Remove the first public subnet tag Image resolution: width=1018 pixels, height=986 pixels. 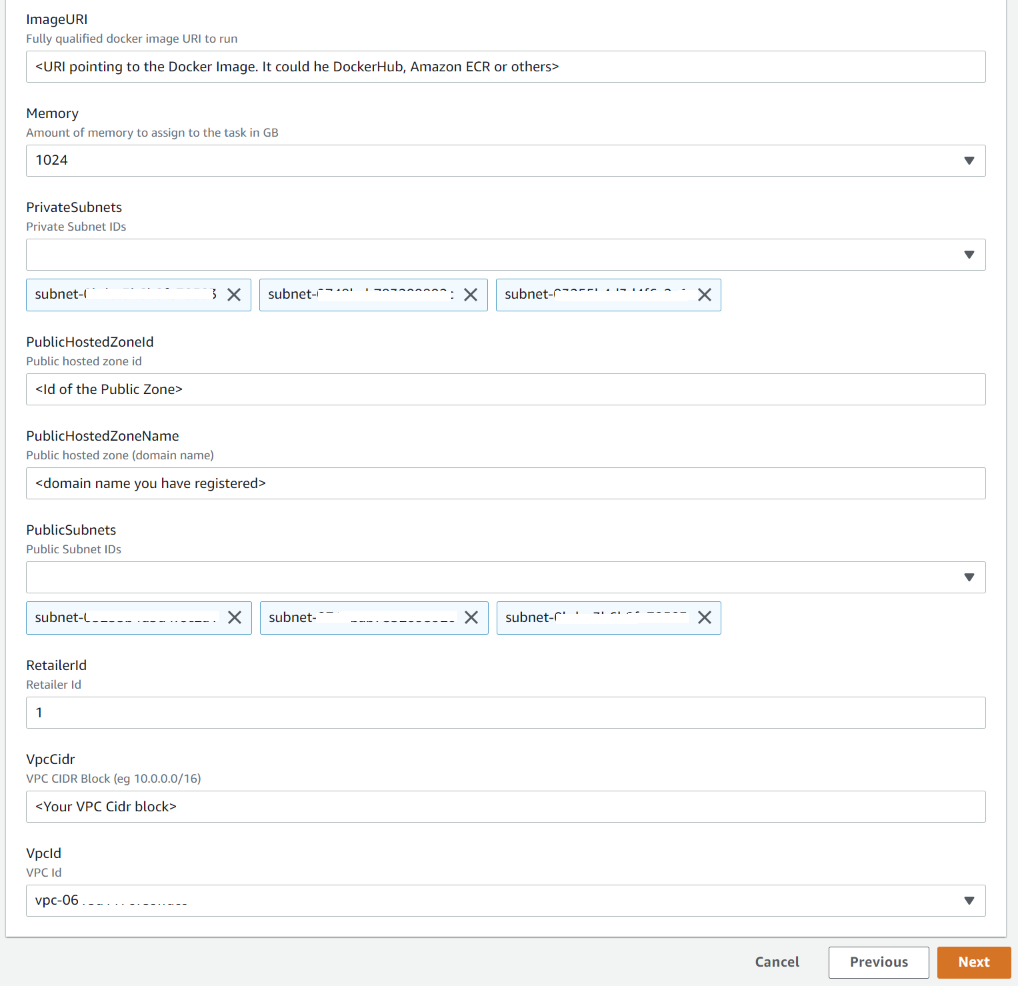(234, 618)
